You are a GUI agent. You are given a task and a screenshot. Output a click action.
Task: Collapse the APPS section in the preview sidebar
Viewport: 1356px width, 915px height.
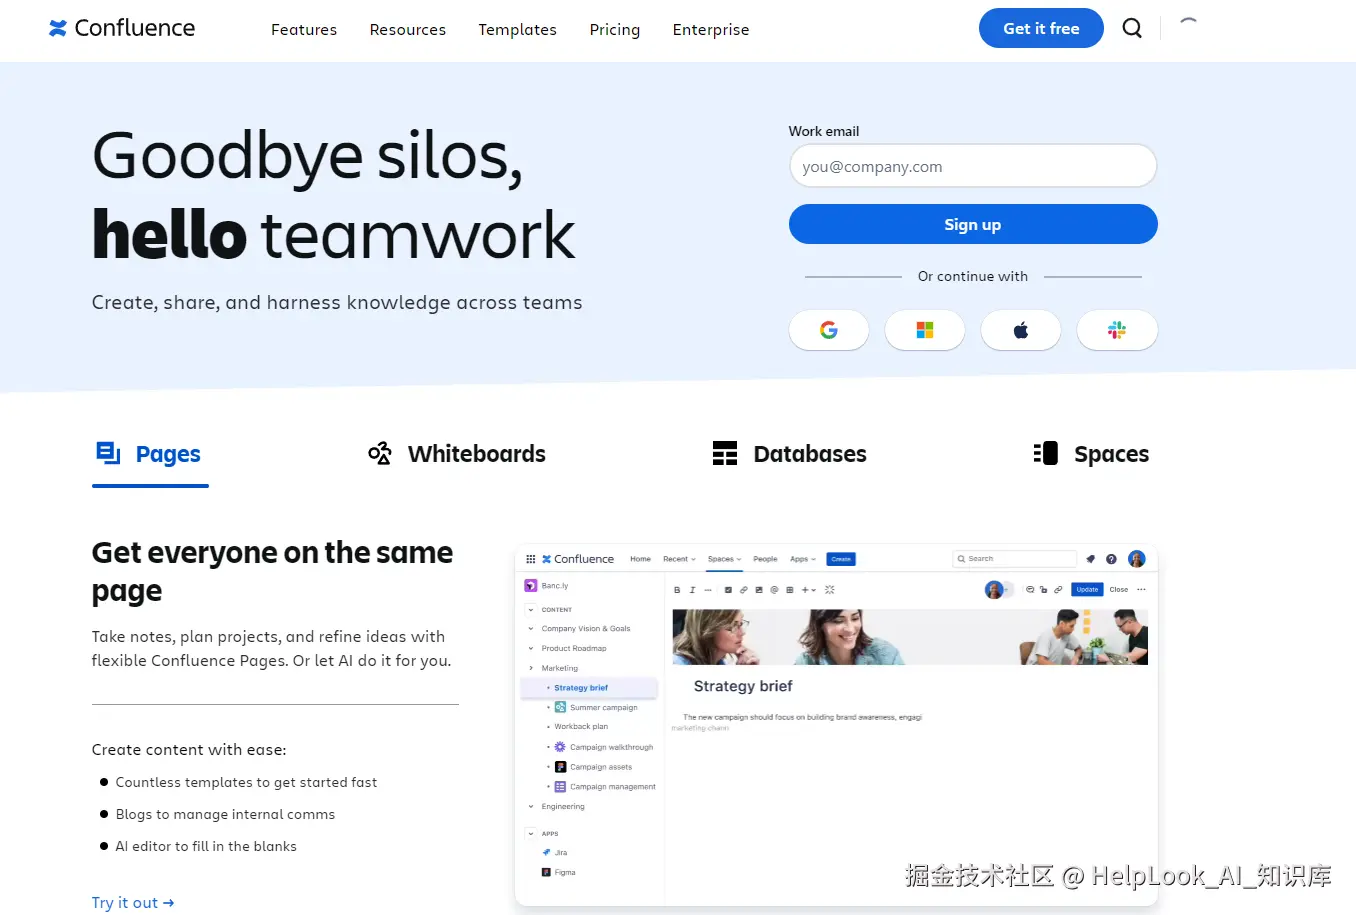click(x=531, y=833)
